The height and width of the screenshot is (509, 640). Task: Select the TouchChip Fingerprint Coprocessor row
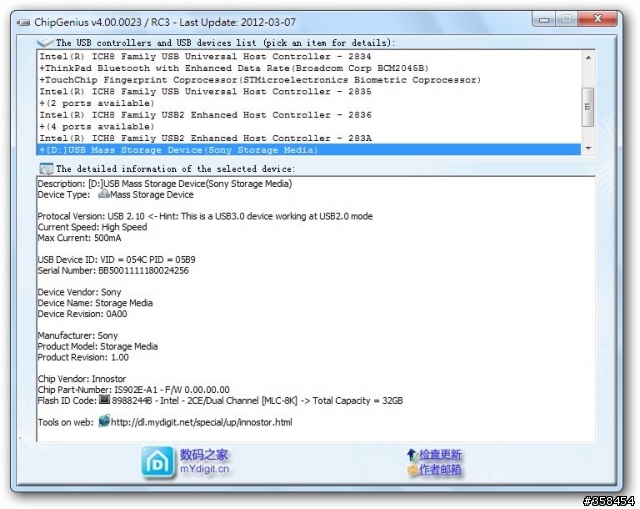coord(309,80)
